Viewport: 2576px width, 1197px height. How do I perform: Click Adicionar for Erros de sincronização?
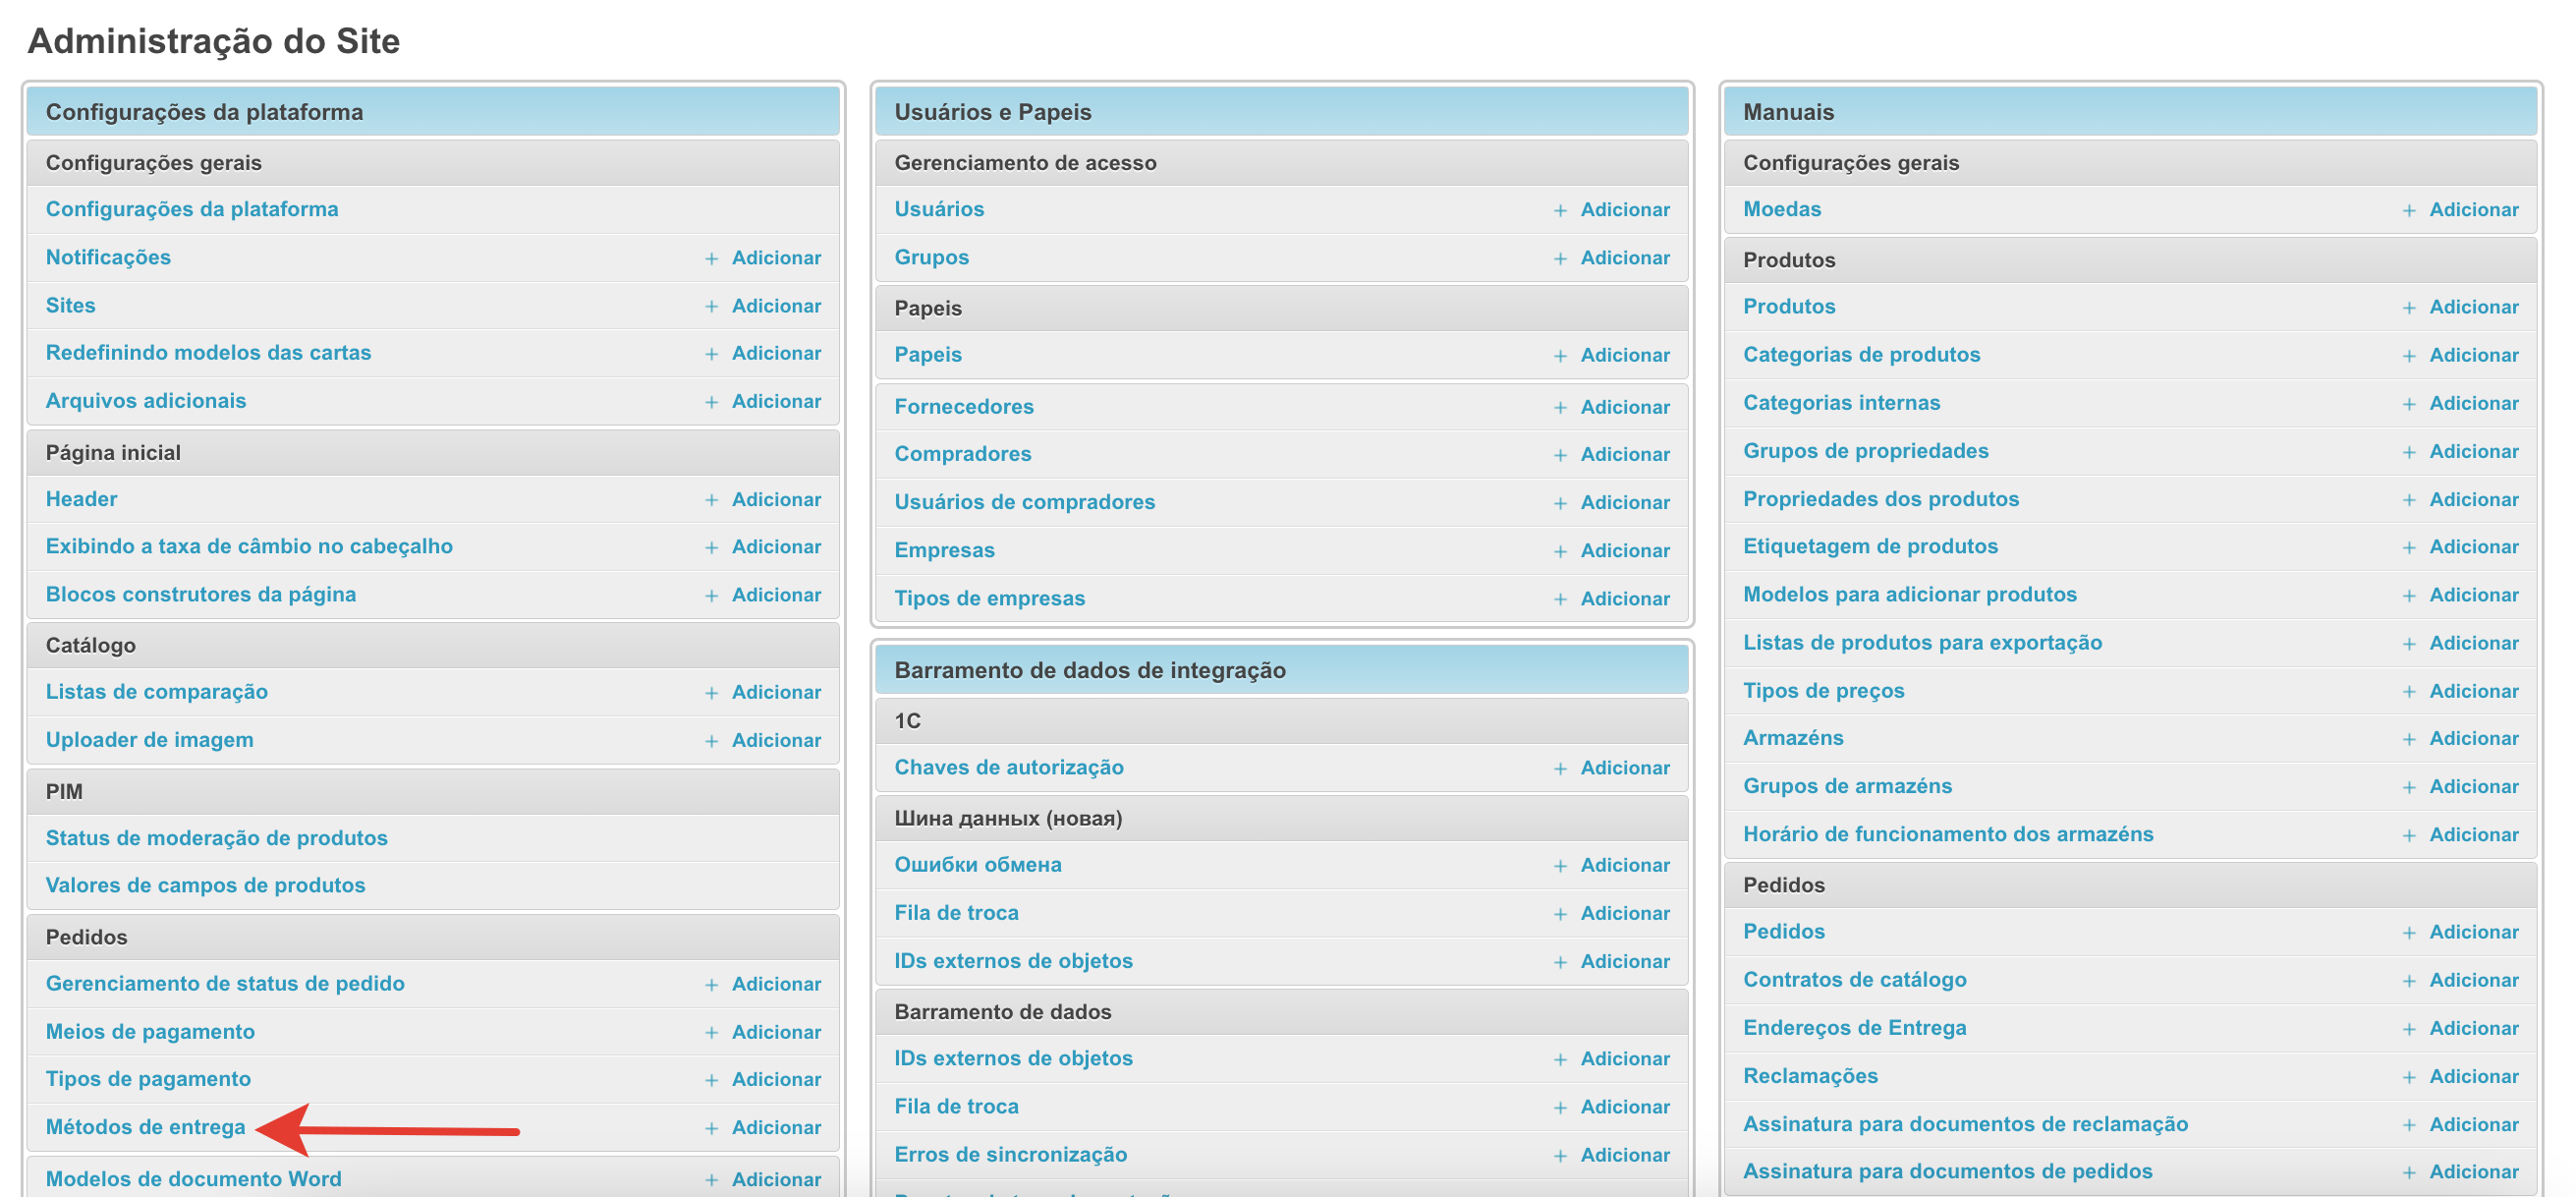coord(1624,1155)
